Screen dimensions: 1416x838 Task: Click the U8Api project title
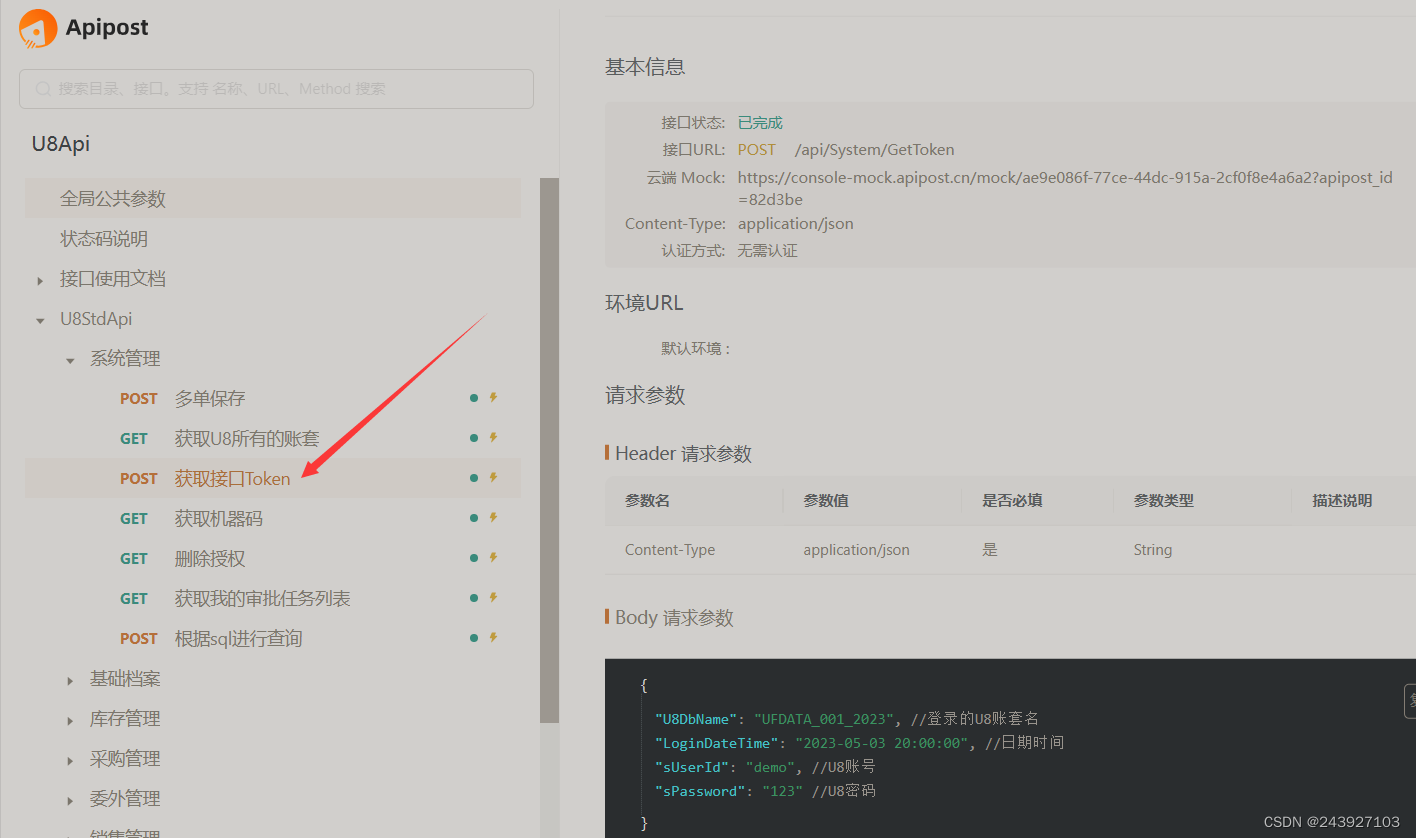tap(61, 144)
